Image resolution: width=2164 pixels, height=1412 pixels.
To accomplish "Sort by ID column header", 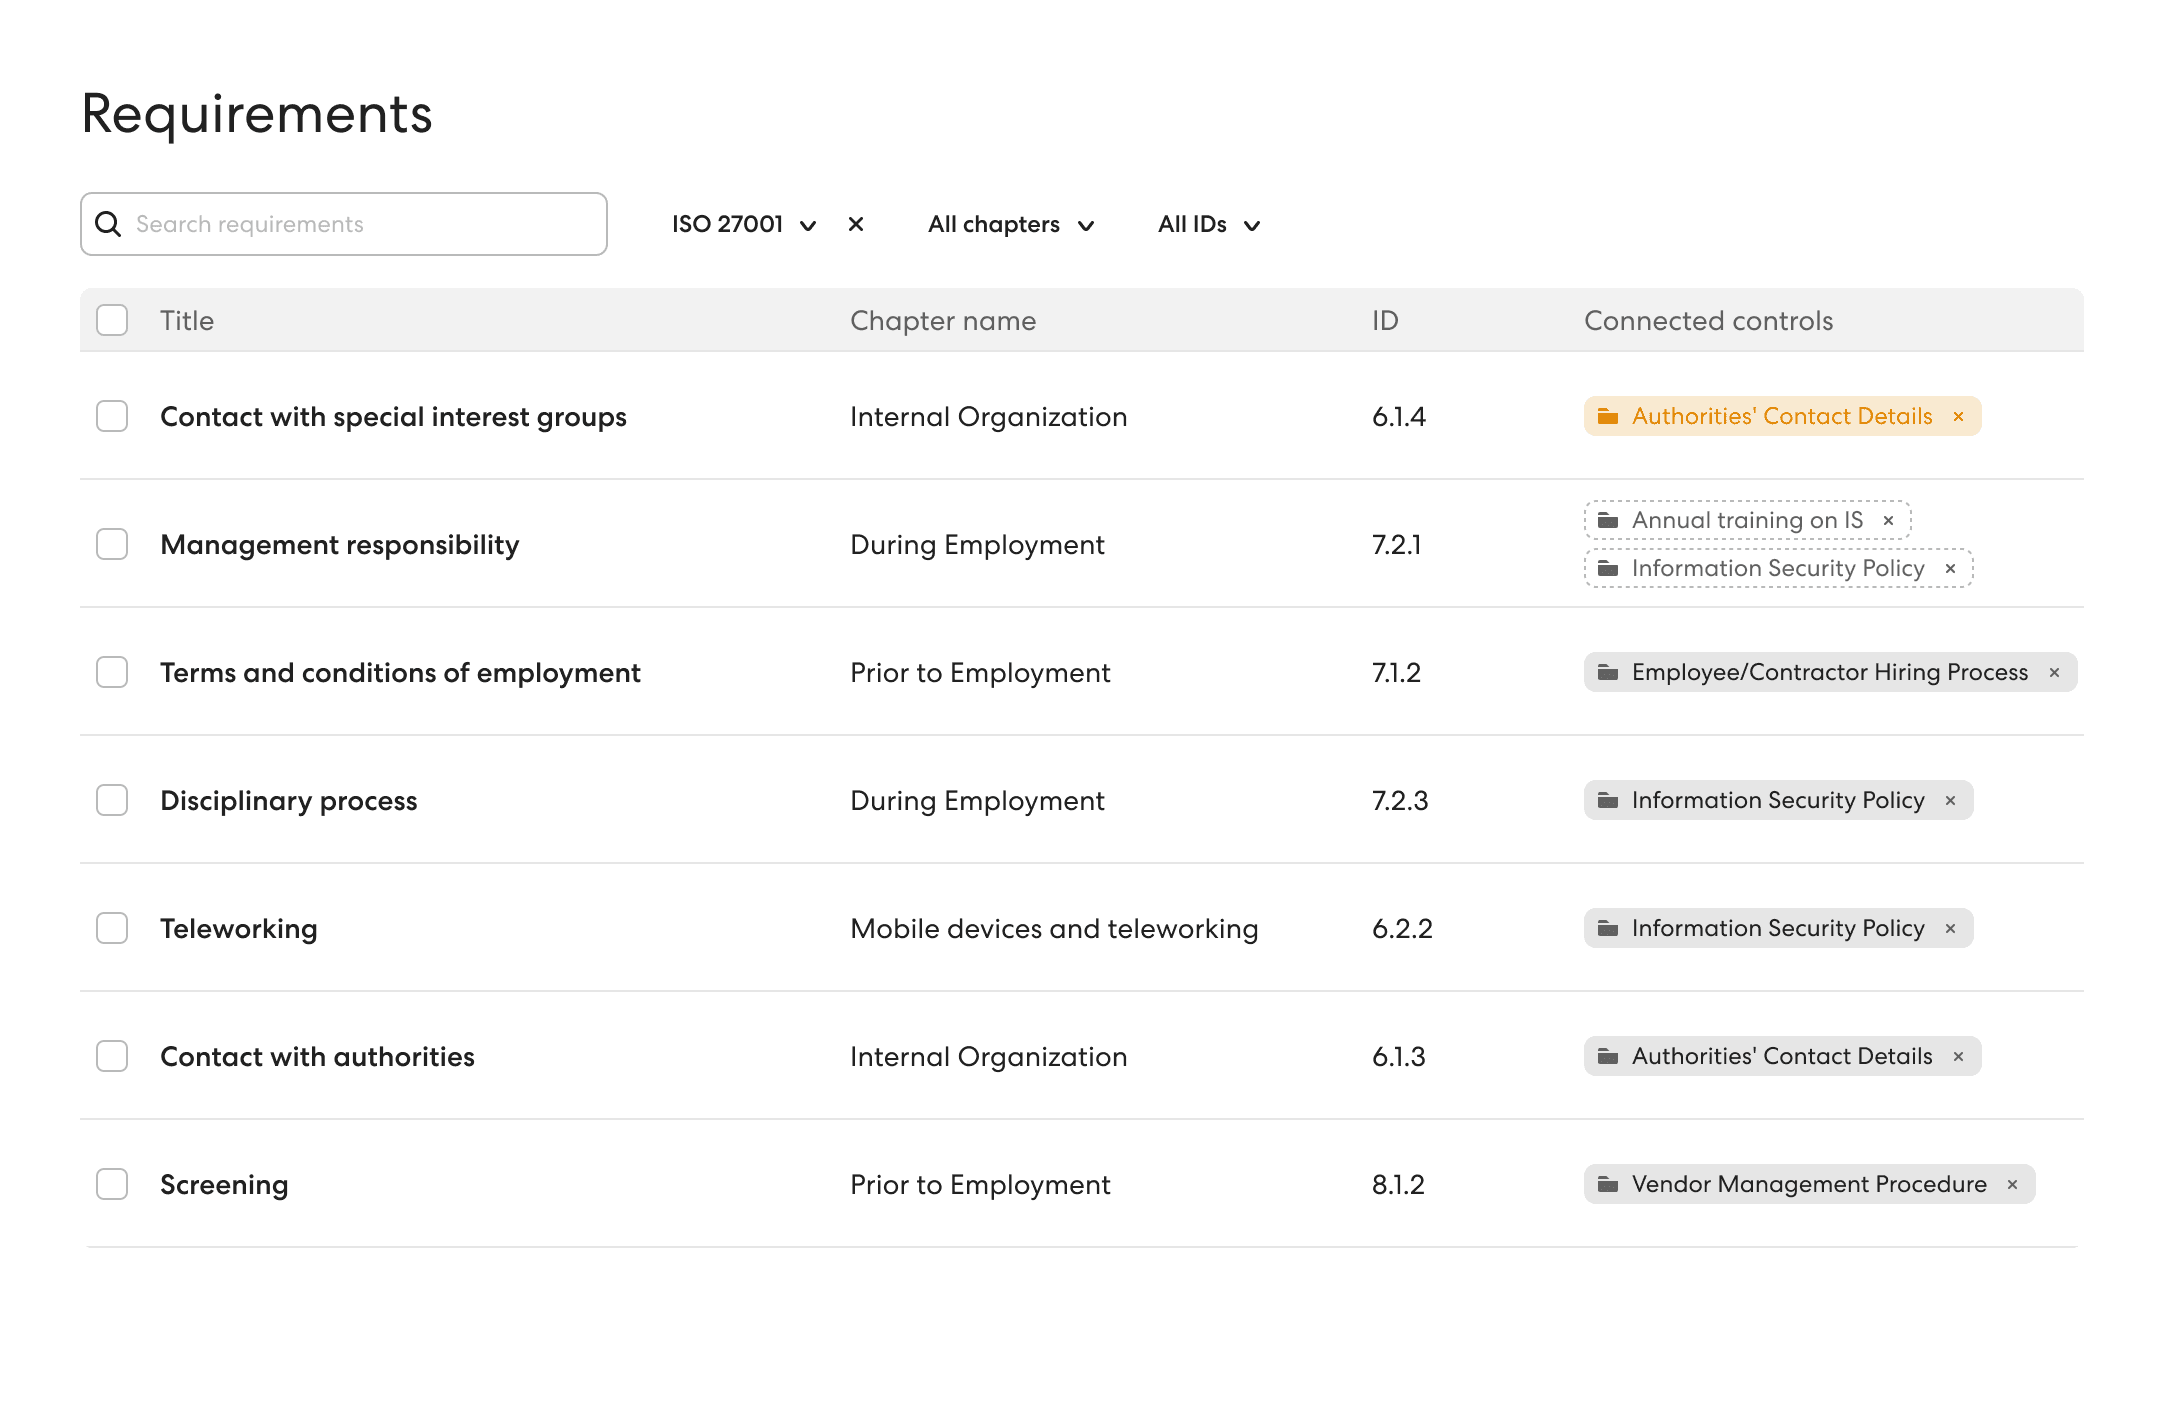I will pyautogui.click(x=1385, y=320).
